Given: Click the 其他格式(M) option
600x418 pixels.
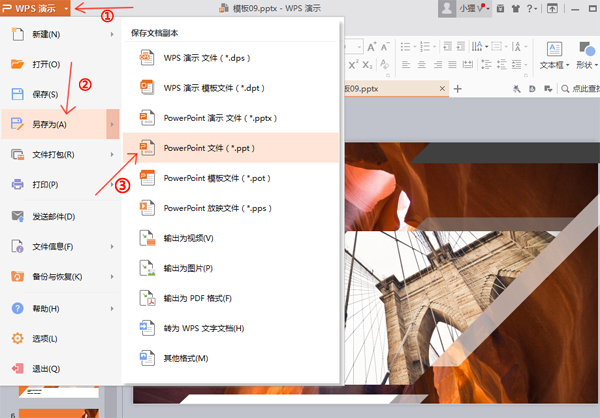Looking at the screenshot, I should pos(187,358).
